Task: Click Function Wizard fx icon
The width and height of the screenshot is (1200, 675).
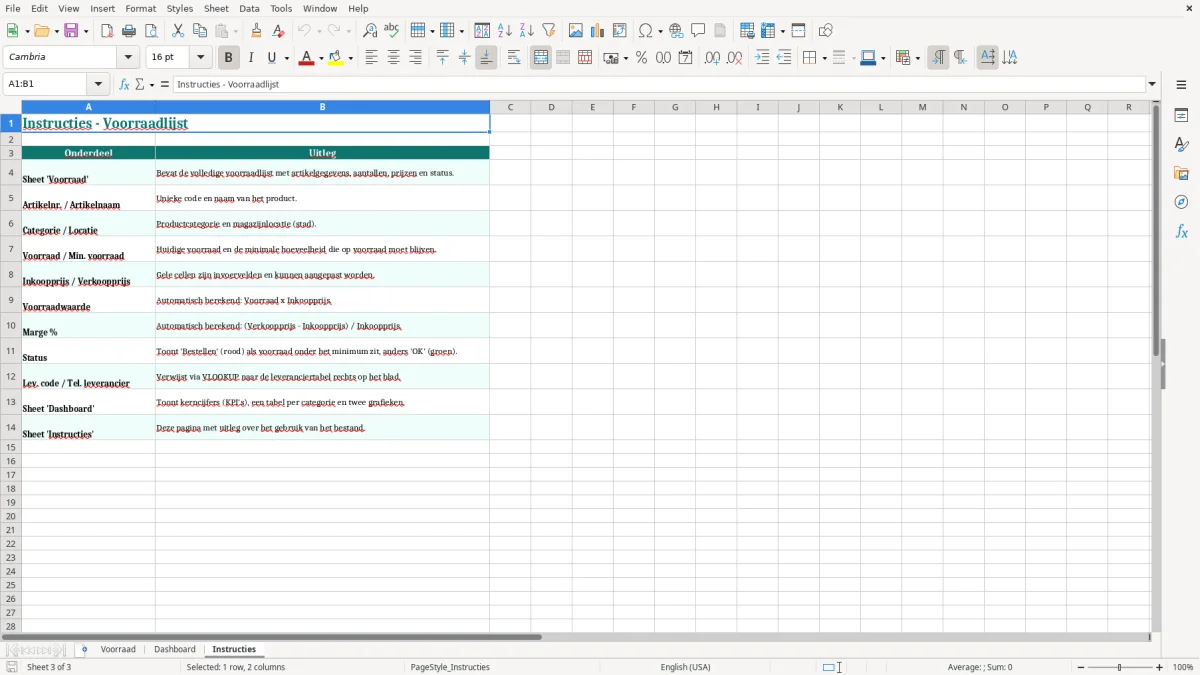Action: coord(124,85)
